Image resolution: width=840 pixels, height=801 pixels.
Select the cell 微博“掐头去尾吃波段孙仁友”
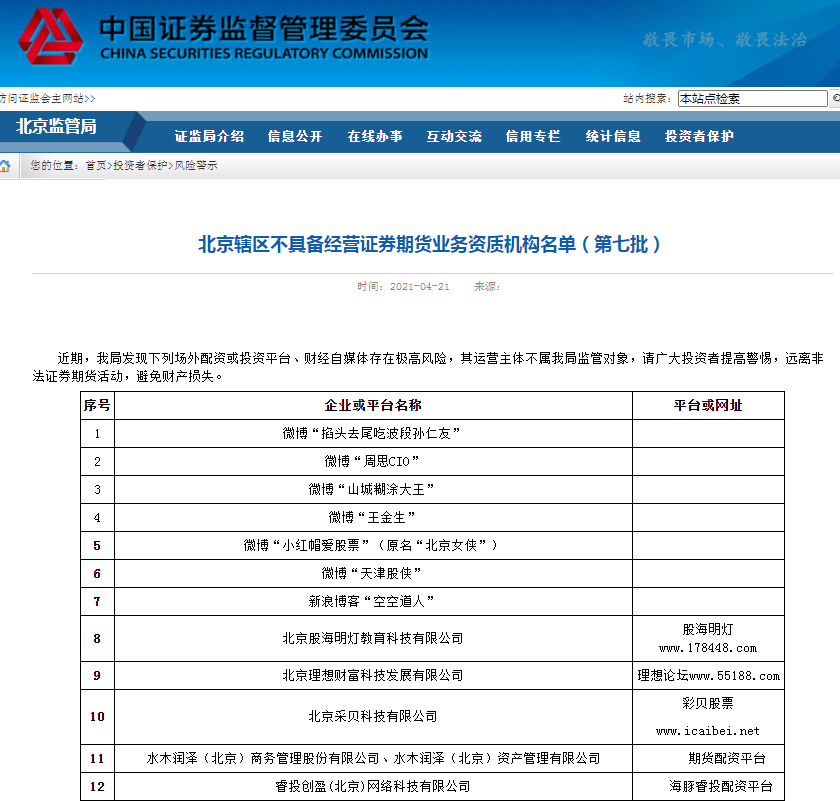[x=372, y=433]
